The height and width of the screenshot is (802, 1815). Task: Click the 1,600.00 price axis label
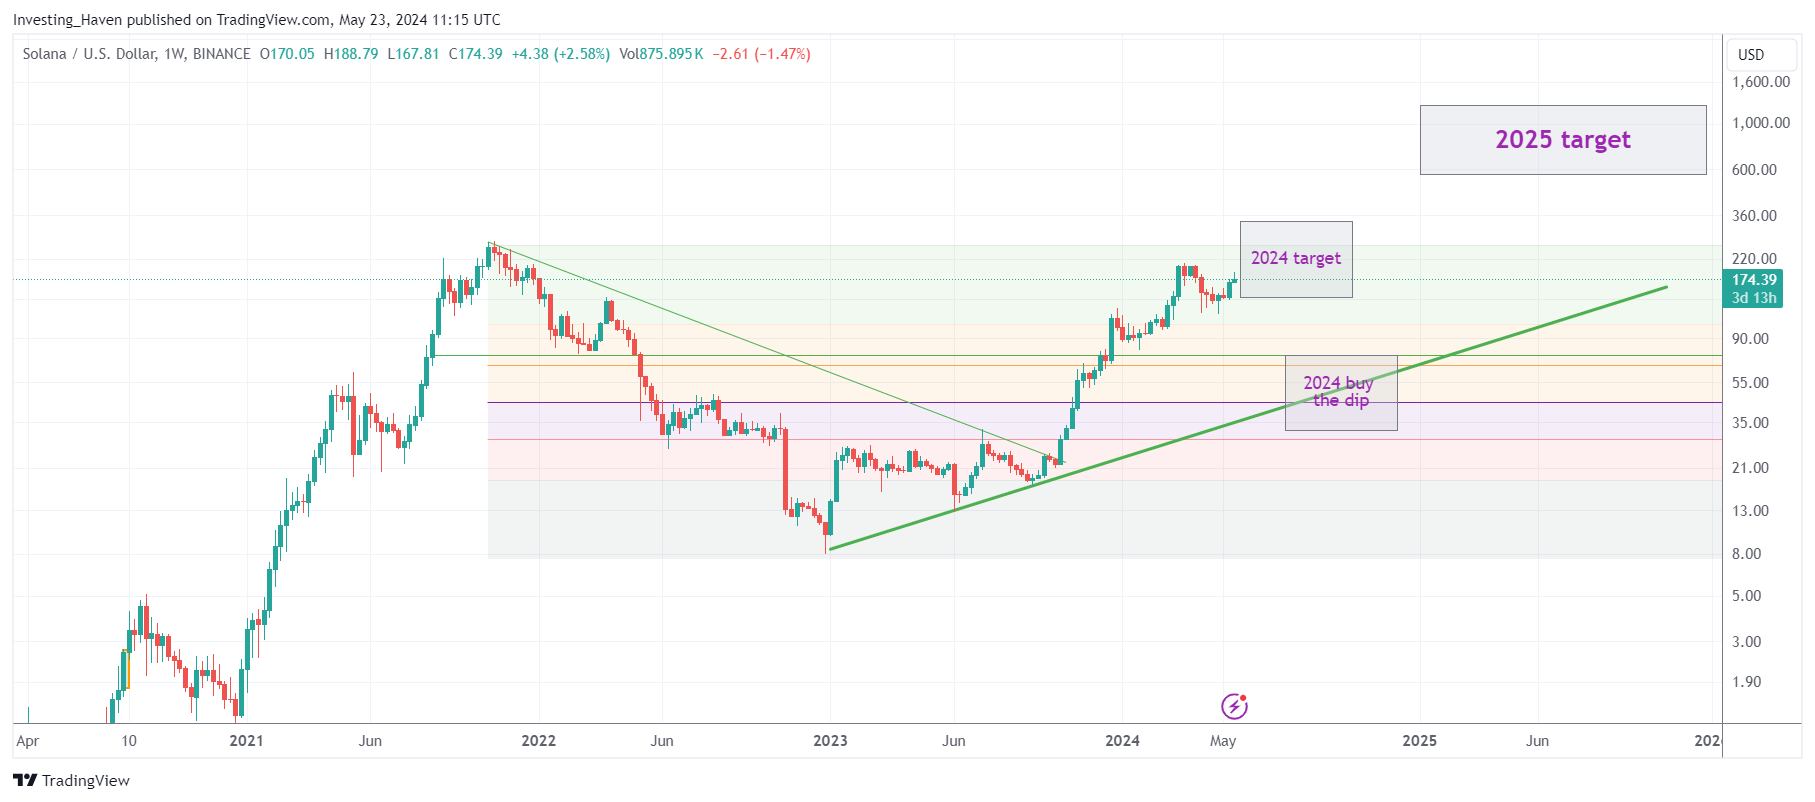pos(1761,82)
